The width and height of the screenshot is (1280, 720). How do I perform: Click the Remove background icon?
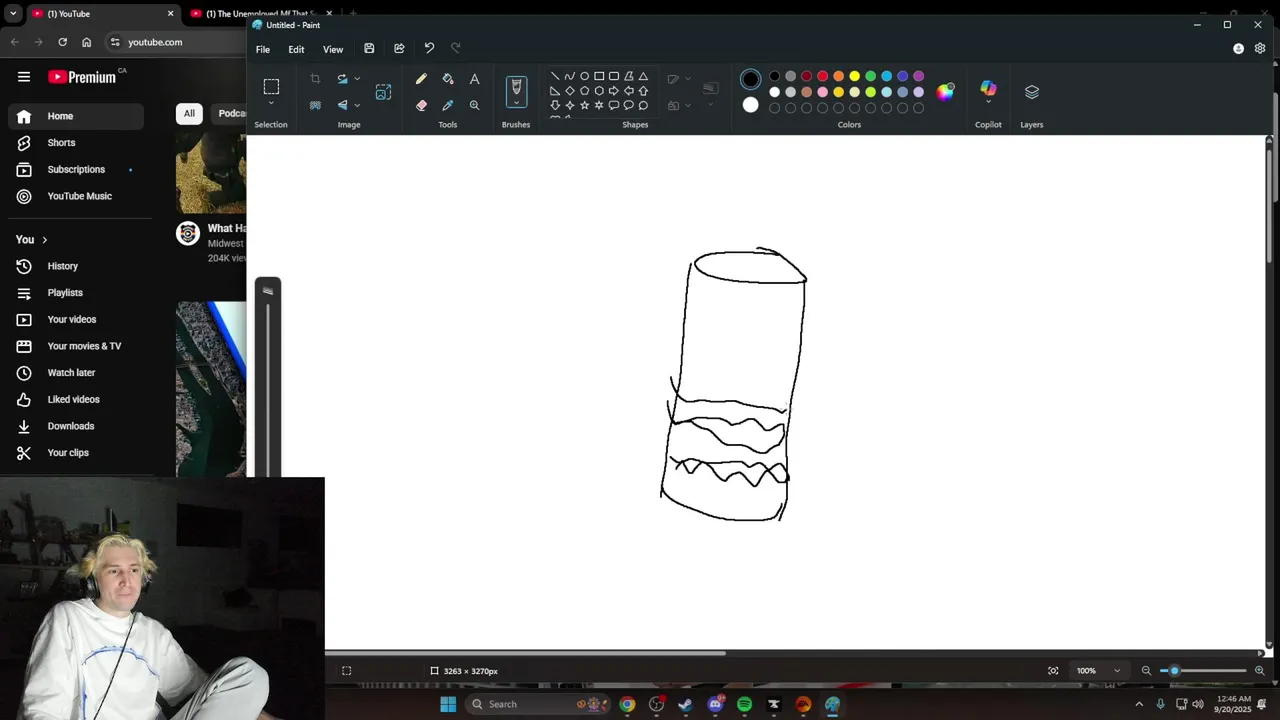point(315,105)
